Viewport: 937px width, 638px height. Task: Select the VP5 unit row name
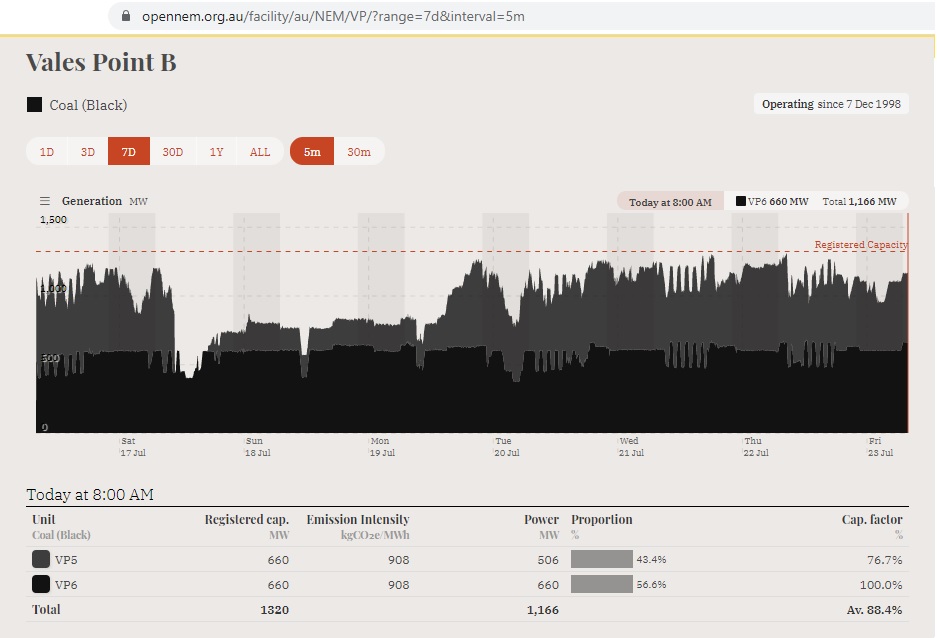pyautogui.click(x=66, y=560)
